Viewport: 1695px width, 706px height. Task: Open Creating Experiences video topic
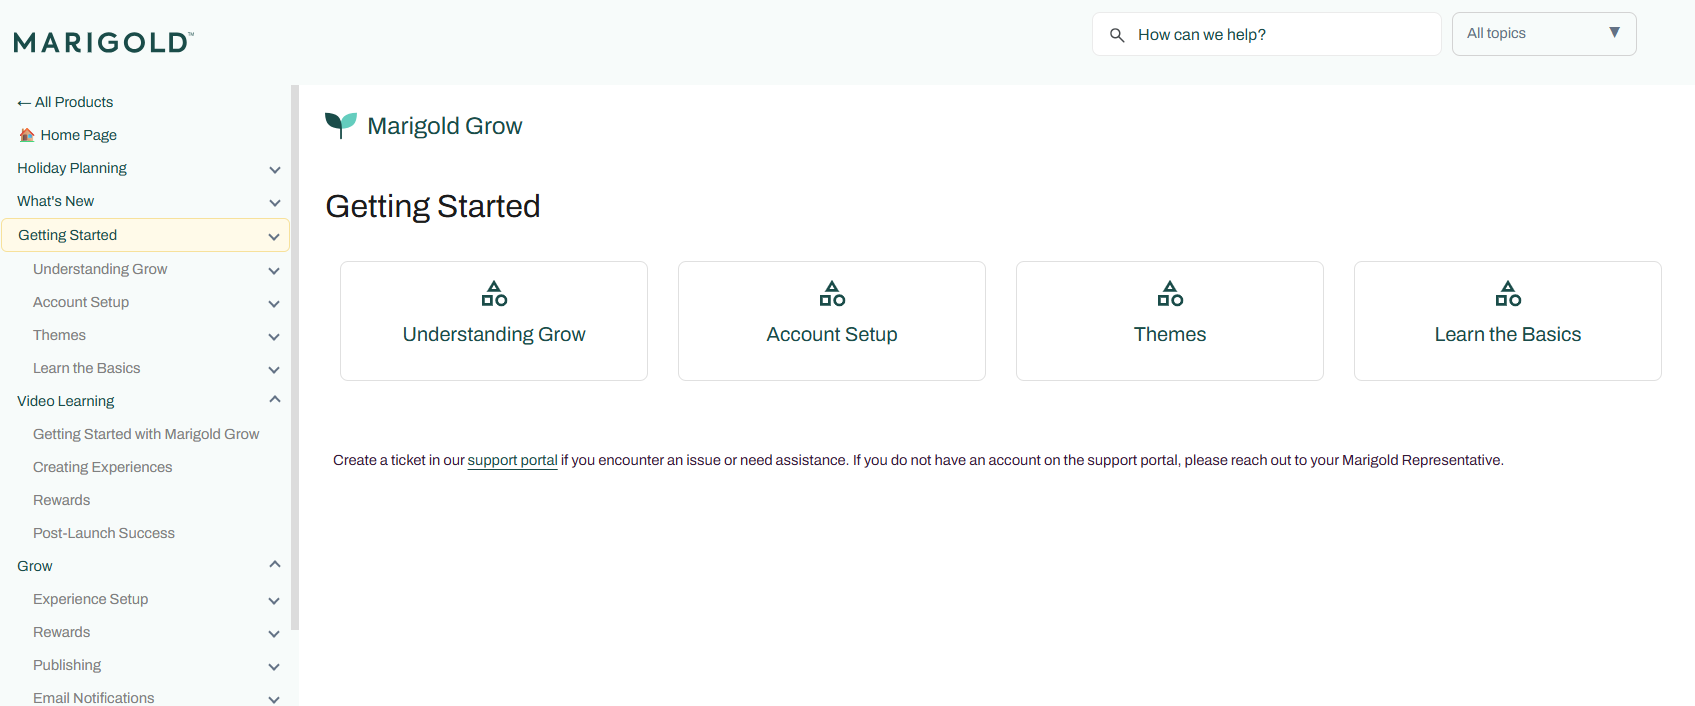click(x=102, y=467)
